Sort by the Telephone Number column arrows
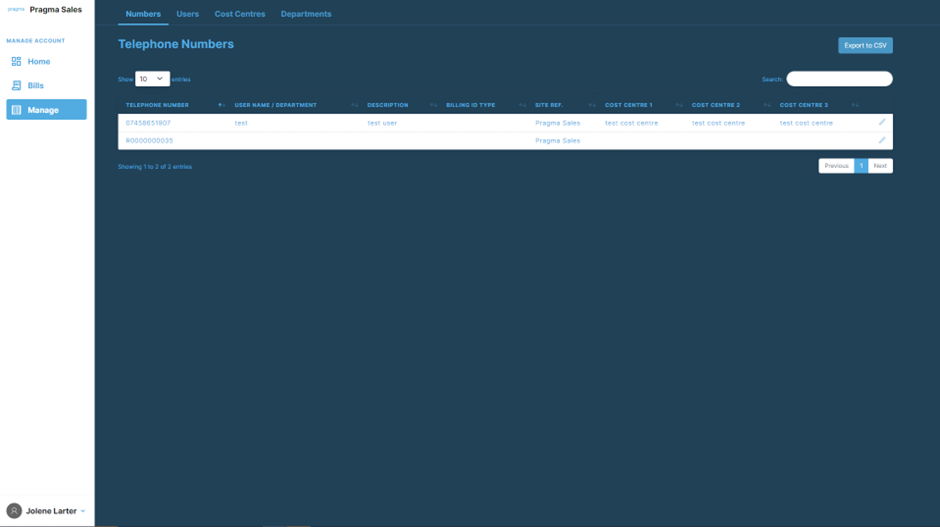 coord(221,105)
